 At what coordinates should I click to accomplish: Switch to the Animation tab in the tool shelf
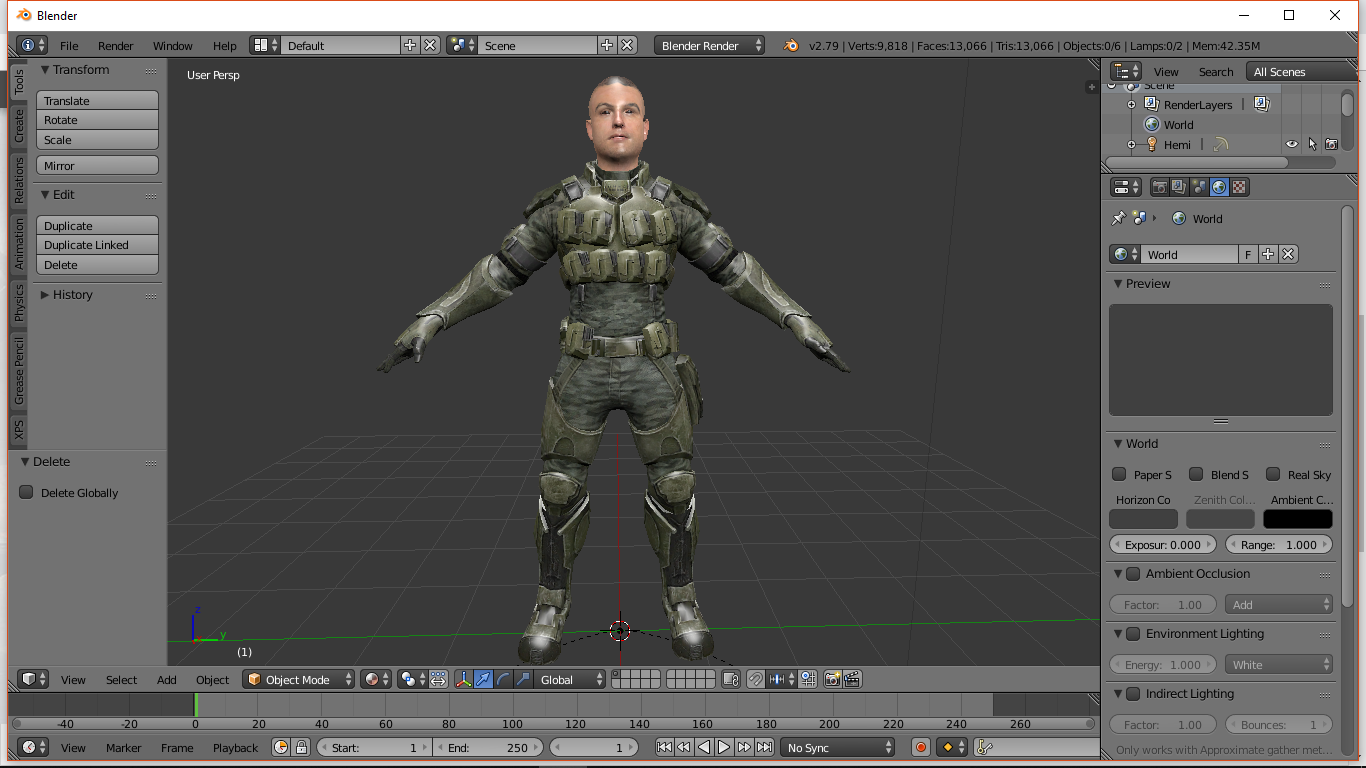tap(19, 244)
